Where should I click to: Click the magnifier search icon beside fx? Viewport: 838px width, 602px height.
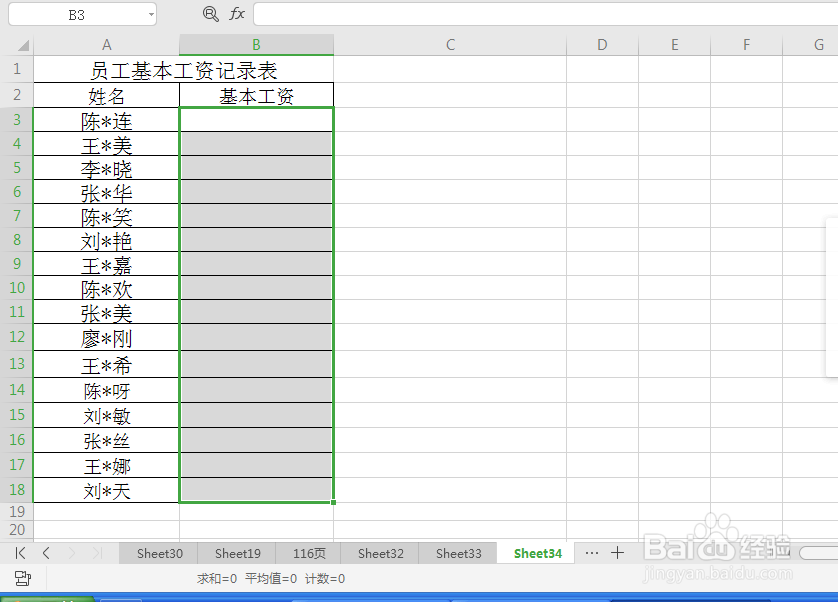[x=210, y=14]
